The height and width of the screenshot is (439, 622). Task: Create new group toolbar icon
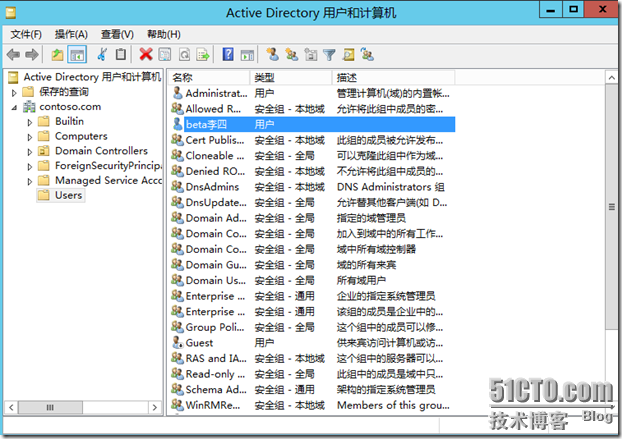coord(292,54)
